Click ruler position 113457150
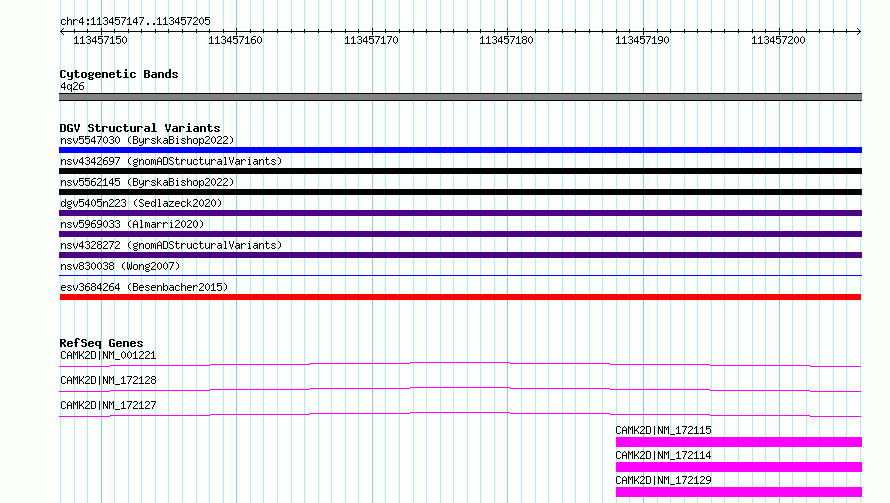Screen dimensions: 890x503 coord(100,40)
